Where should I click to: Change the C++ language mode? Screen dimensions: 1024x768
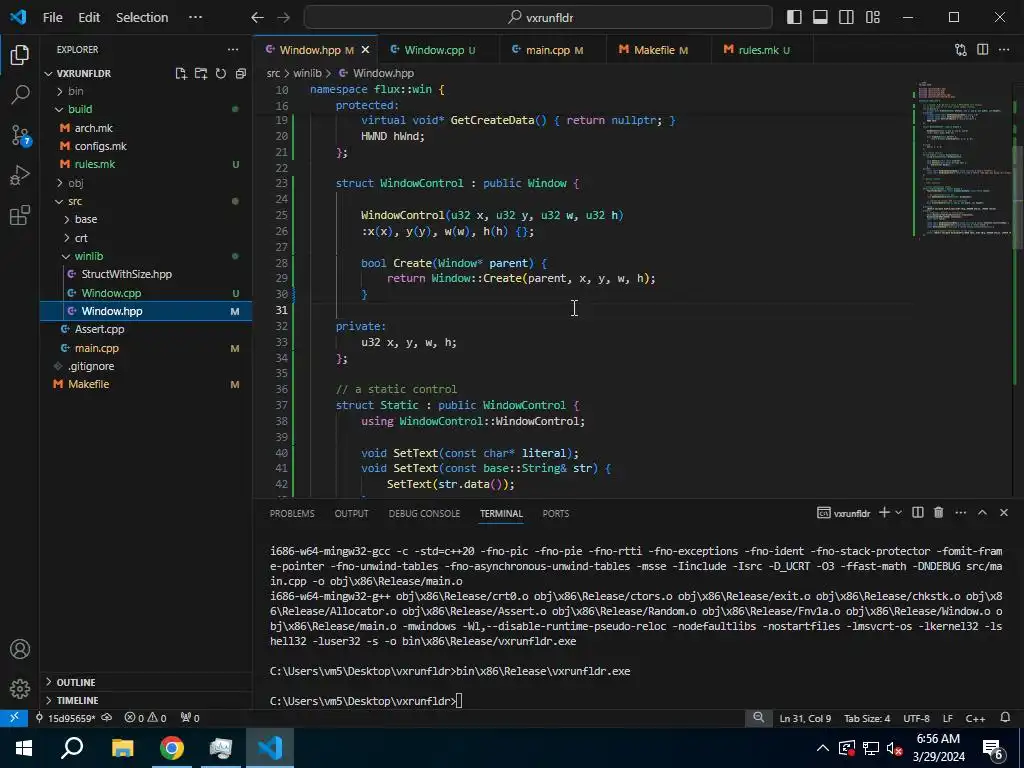975,718
